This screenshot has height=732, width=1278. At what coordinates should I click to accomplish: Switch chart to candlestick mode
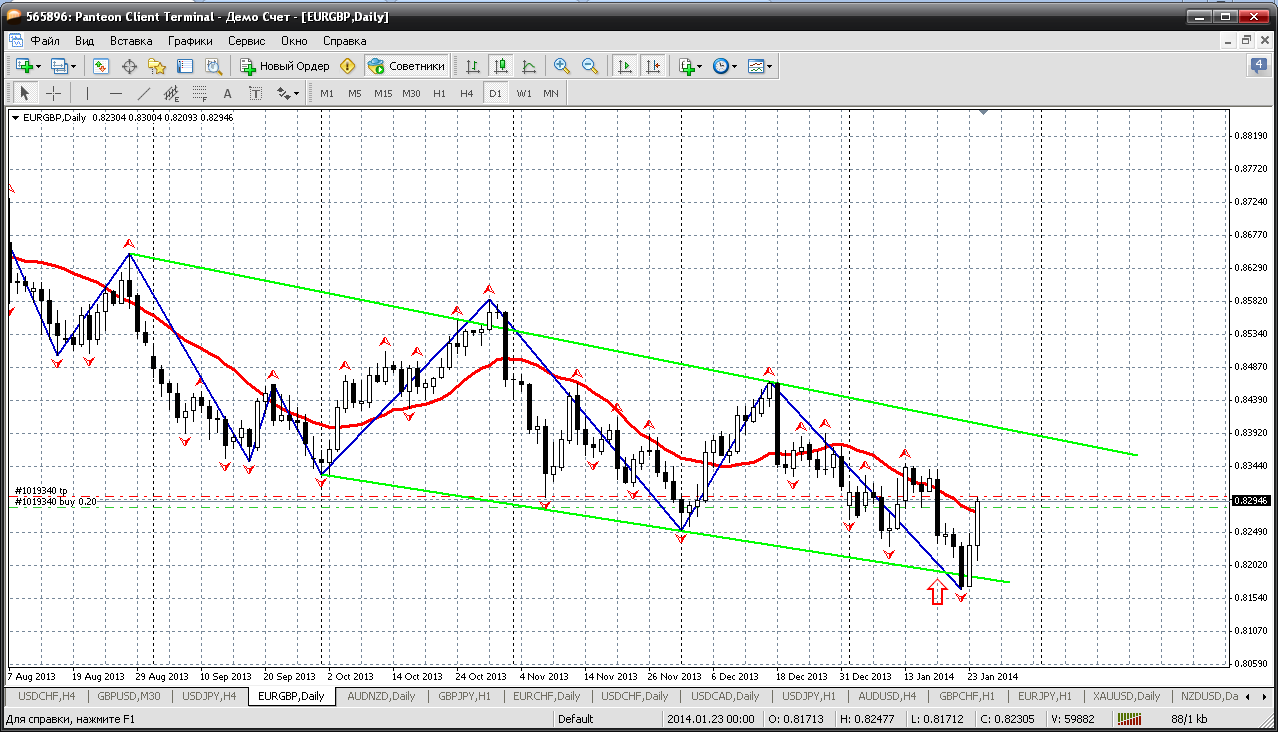point(501,66)
